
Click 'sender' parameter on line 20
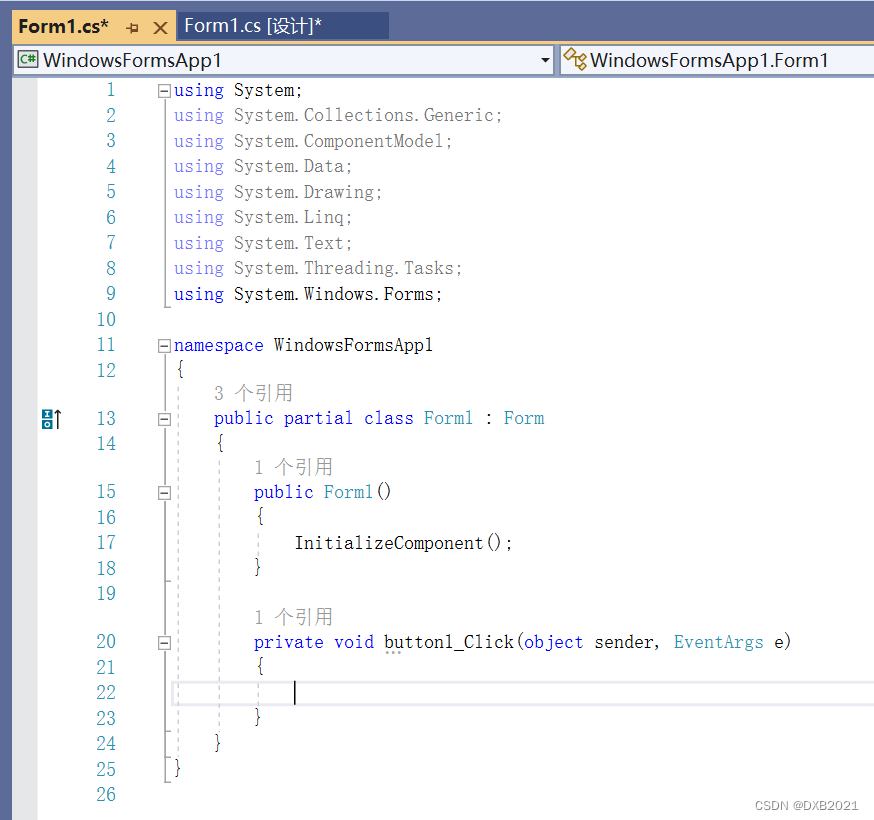coord(624,642)
